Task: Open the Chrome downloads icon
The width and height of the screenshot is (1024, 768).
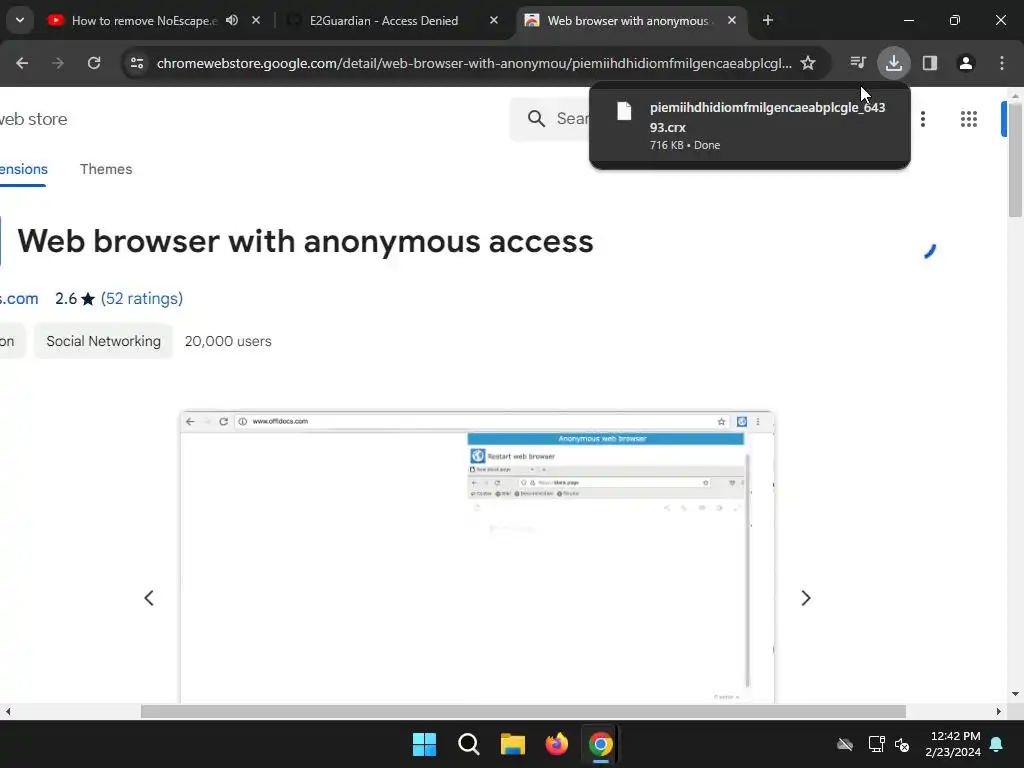Action: (894, 63)
